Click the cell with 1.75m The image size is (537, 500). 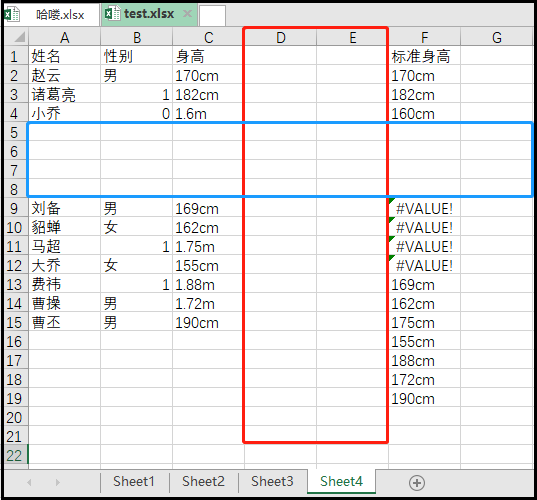tap(209, 247)
